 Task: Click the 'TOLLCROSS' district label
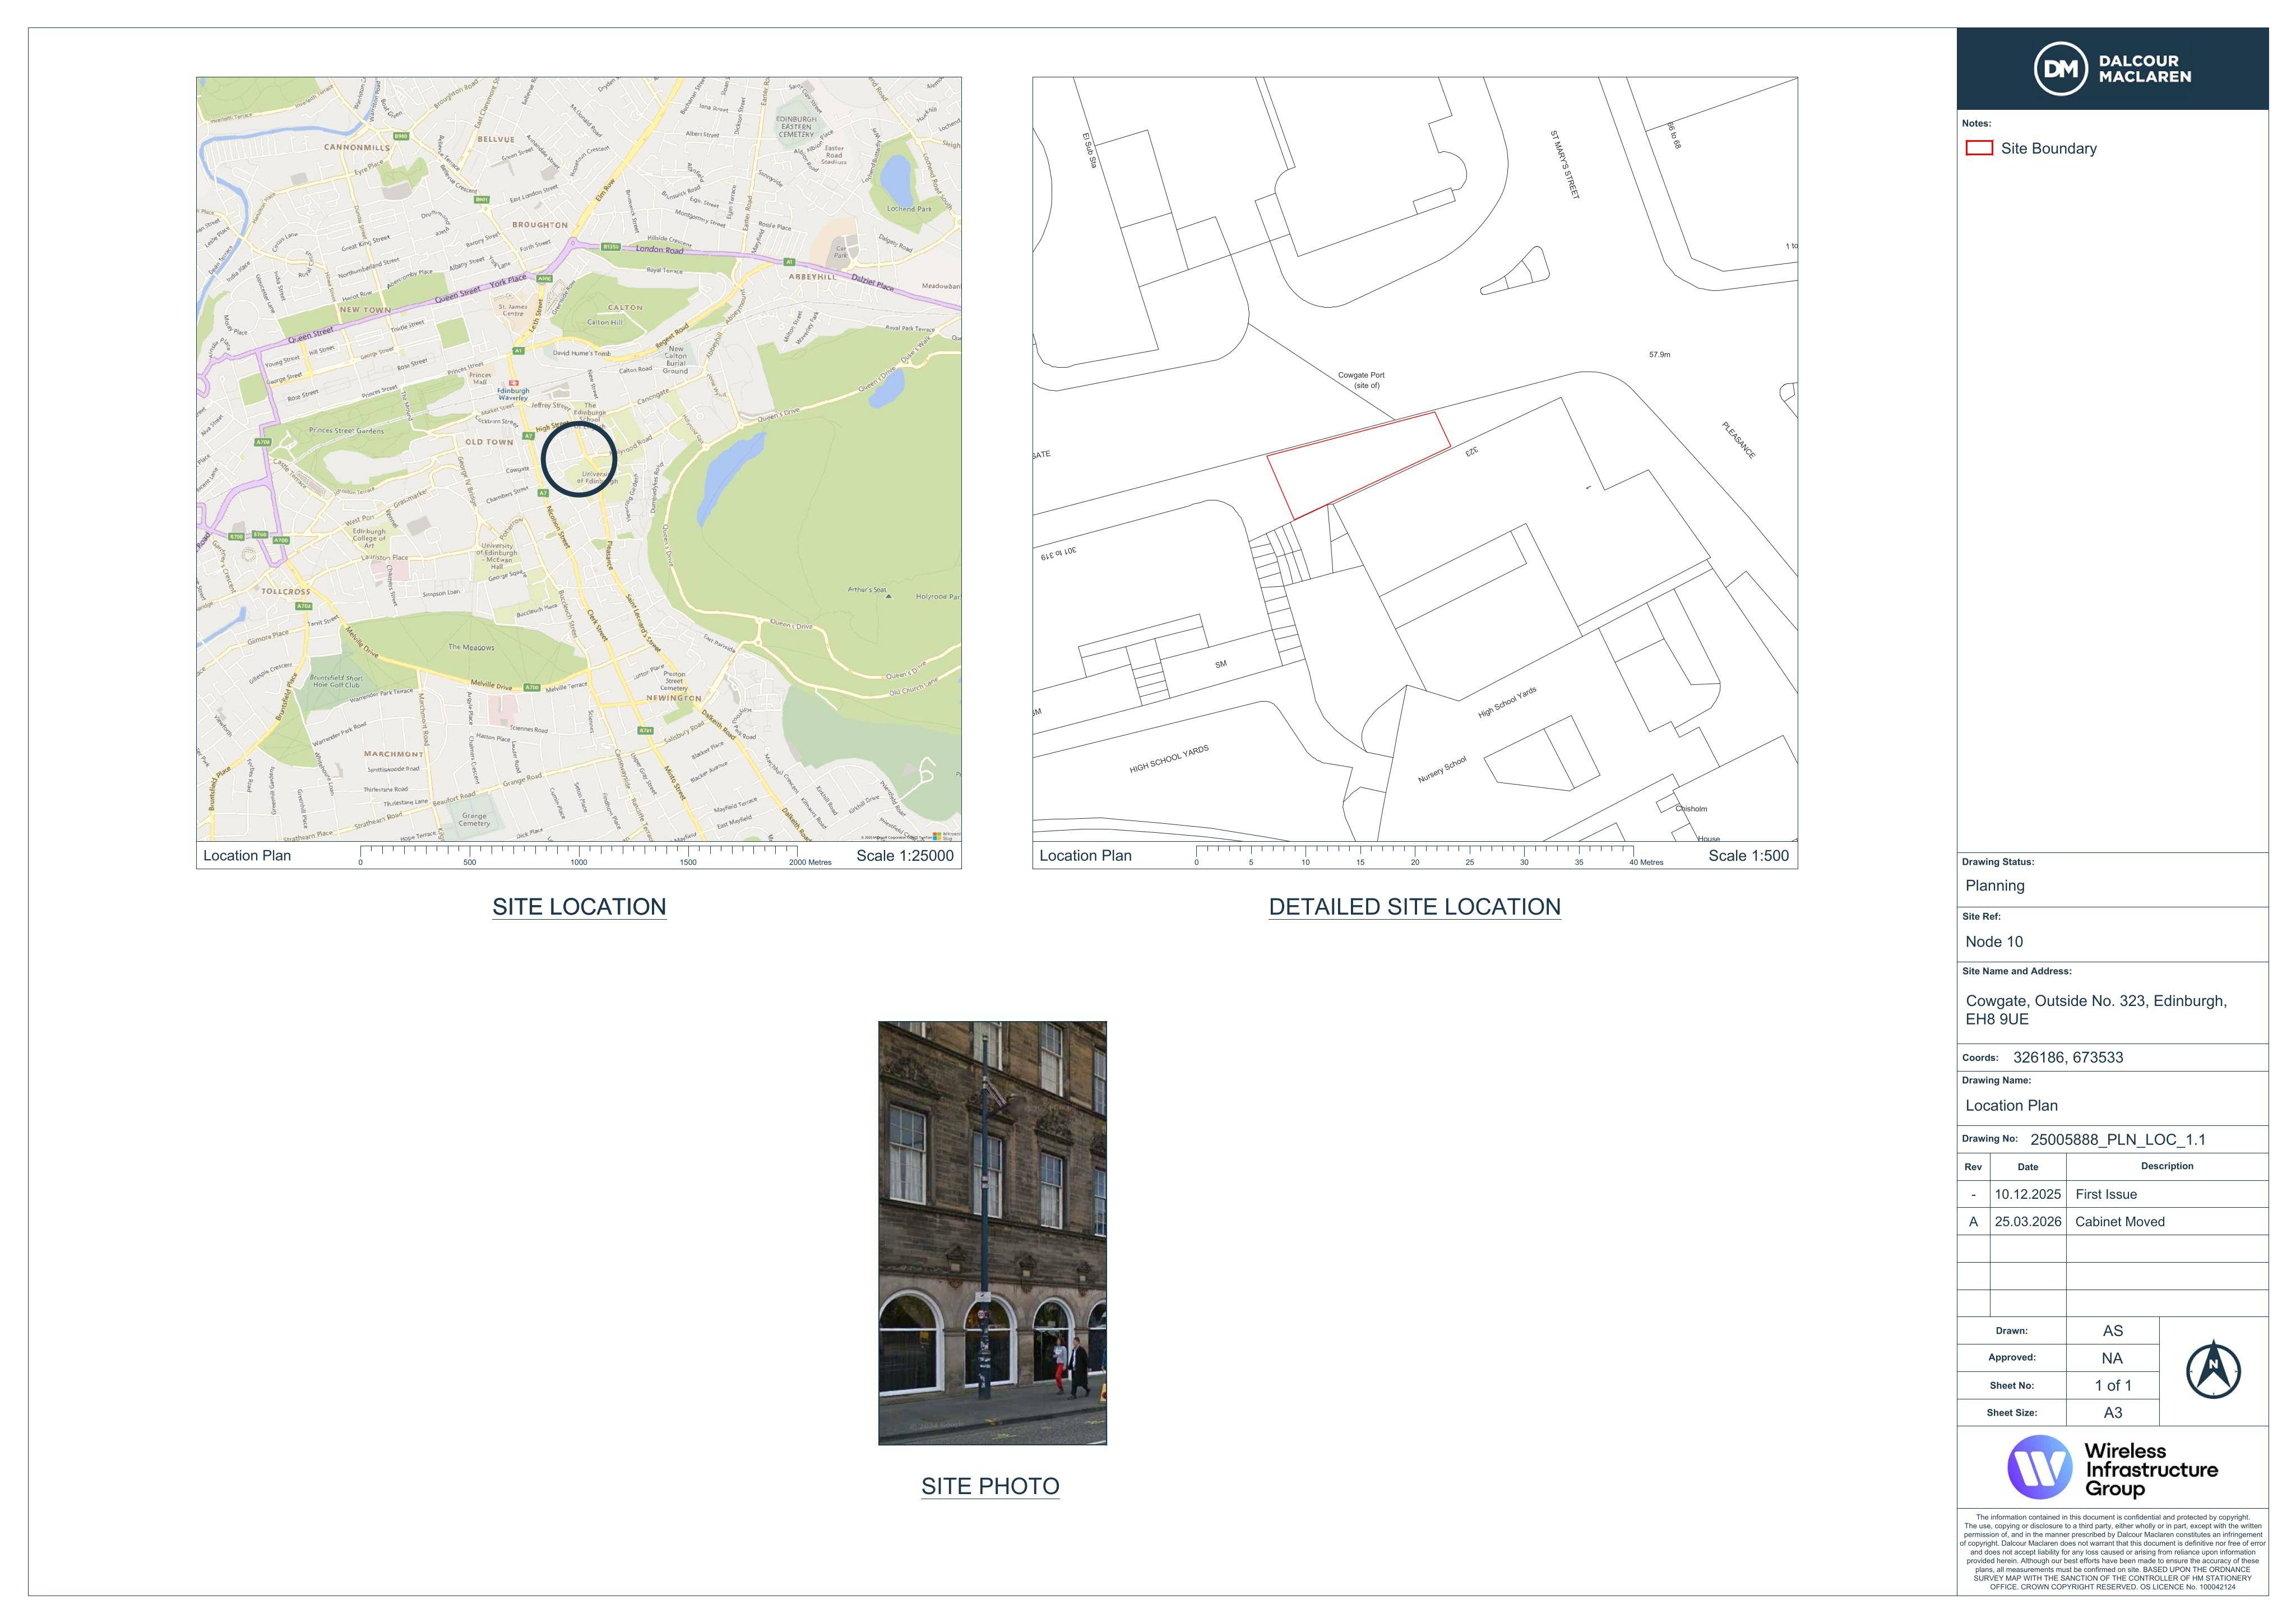286,592
